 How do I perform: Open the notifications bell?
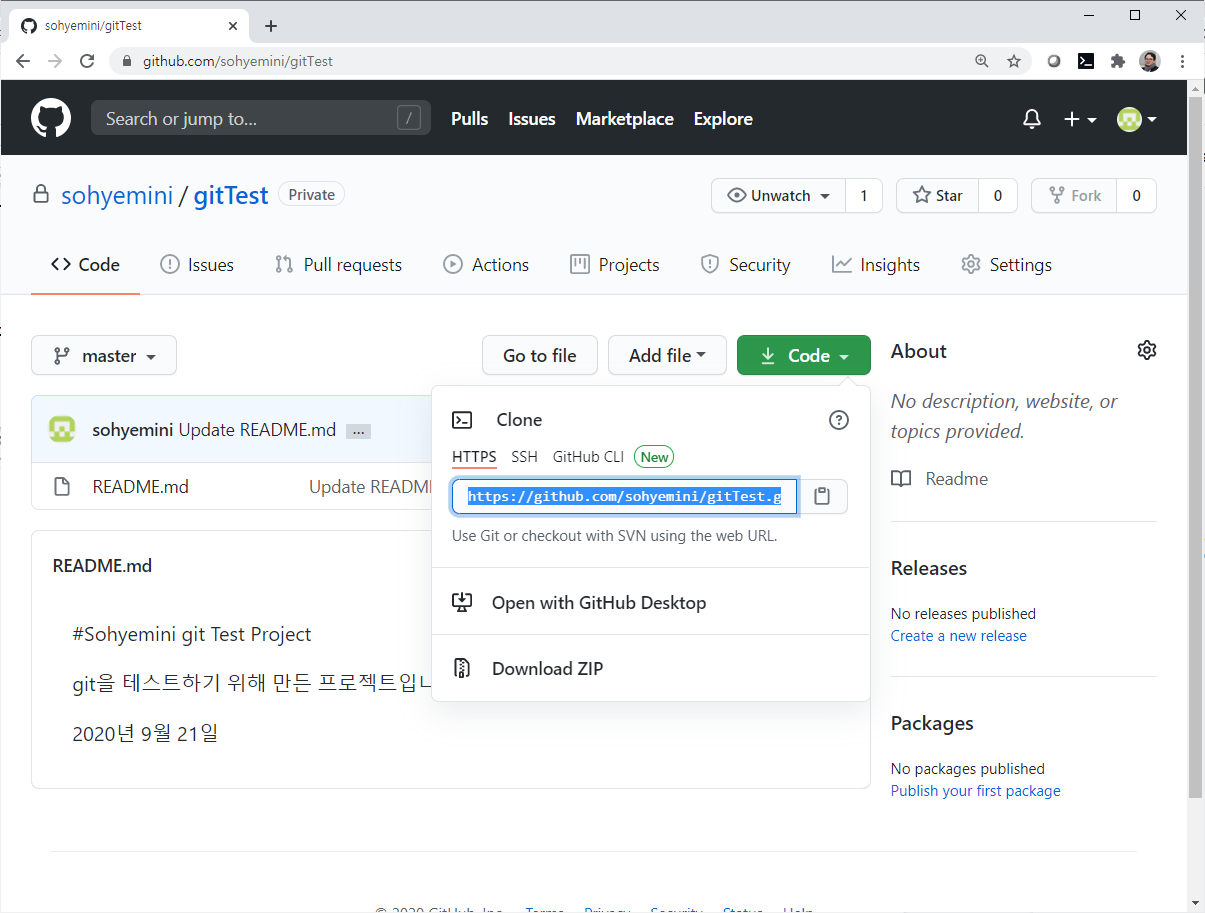pos(1032,119)
